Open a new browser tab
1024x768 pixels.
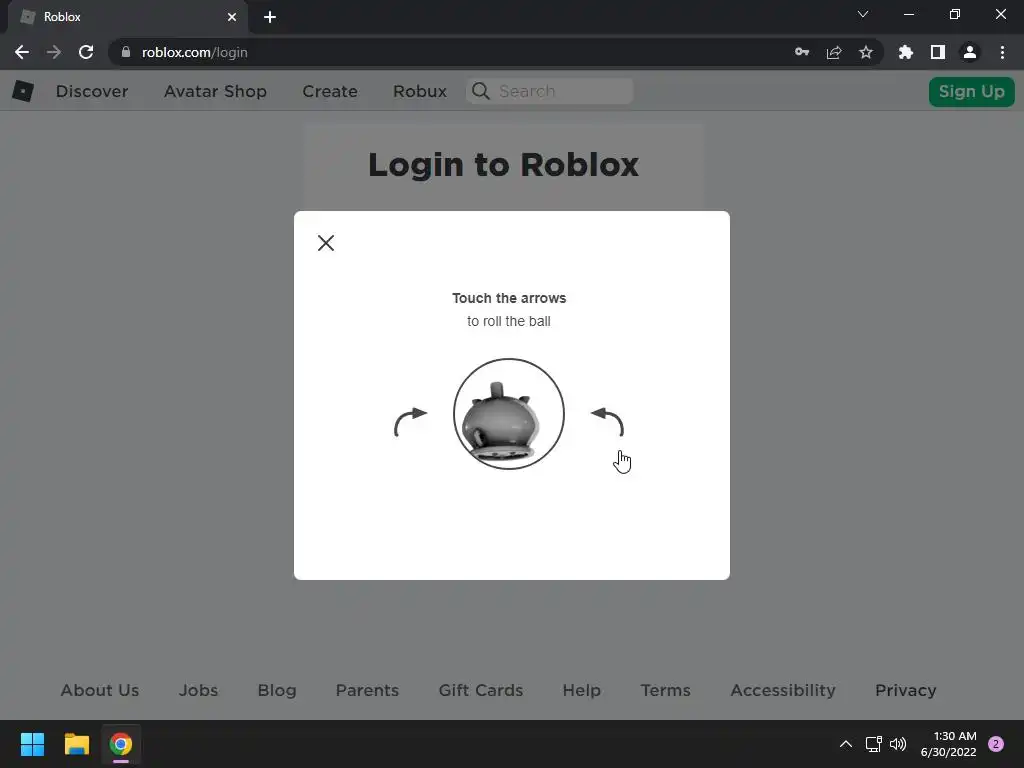click(x=270, y=17)
